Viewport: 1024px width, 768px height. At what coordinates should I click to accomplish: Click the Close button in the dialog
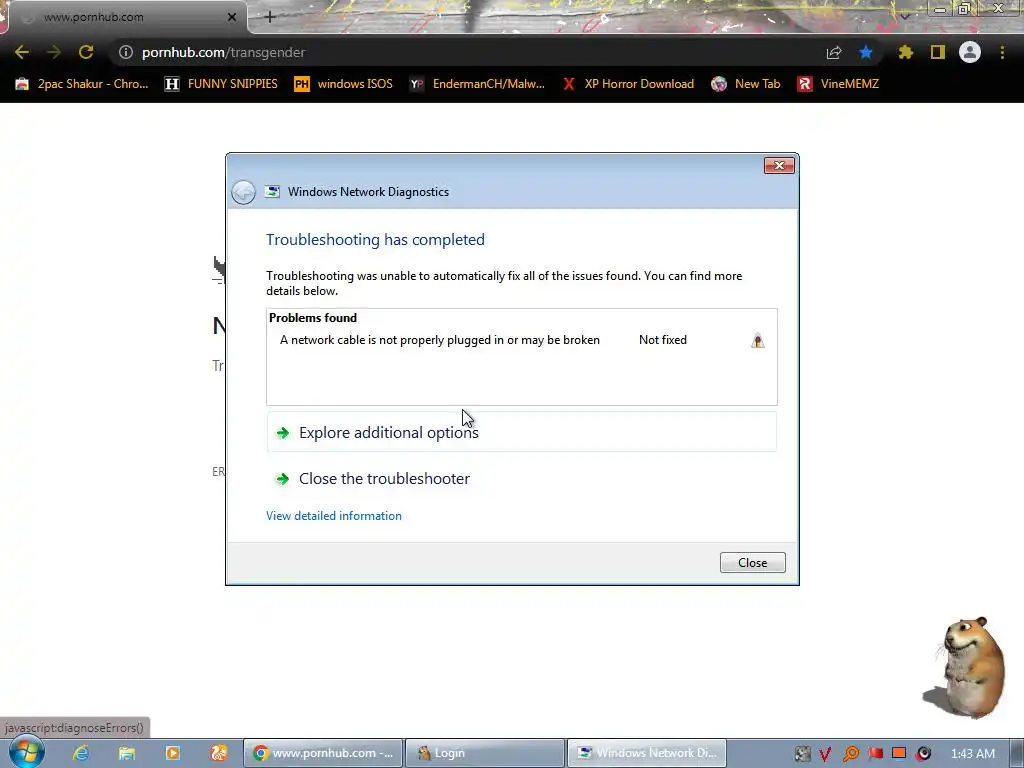coord(752,562)
